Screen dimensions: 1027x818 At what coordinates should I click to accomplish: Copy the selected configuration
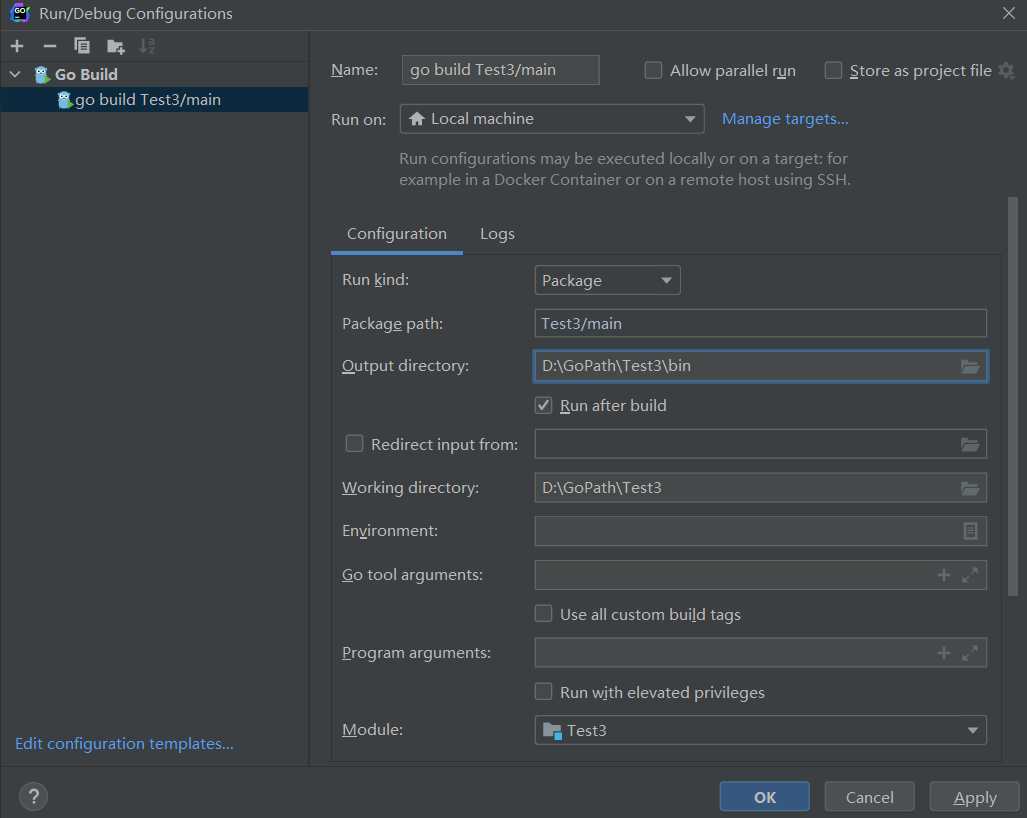(82, 46)
